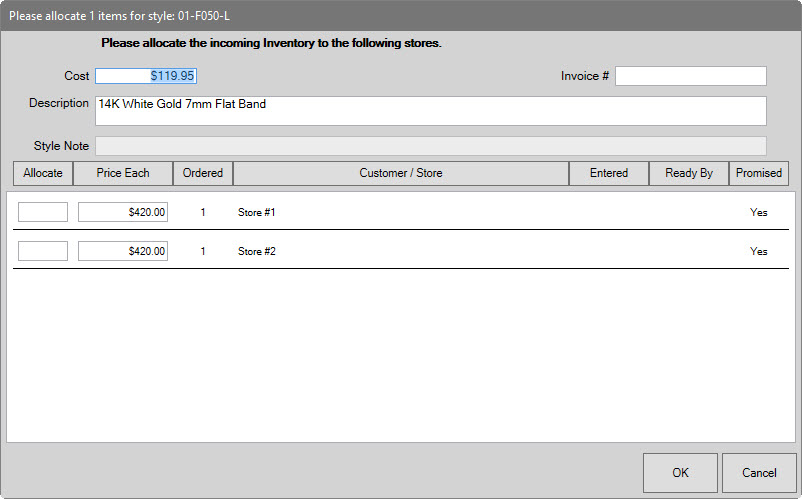
Task: Click the Store #1 Price Each field
Action: click(123, 212)
